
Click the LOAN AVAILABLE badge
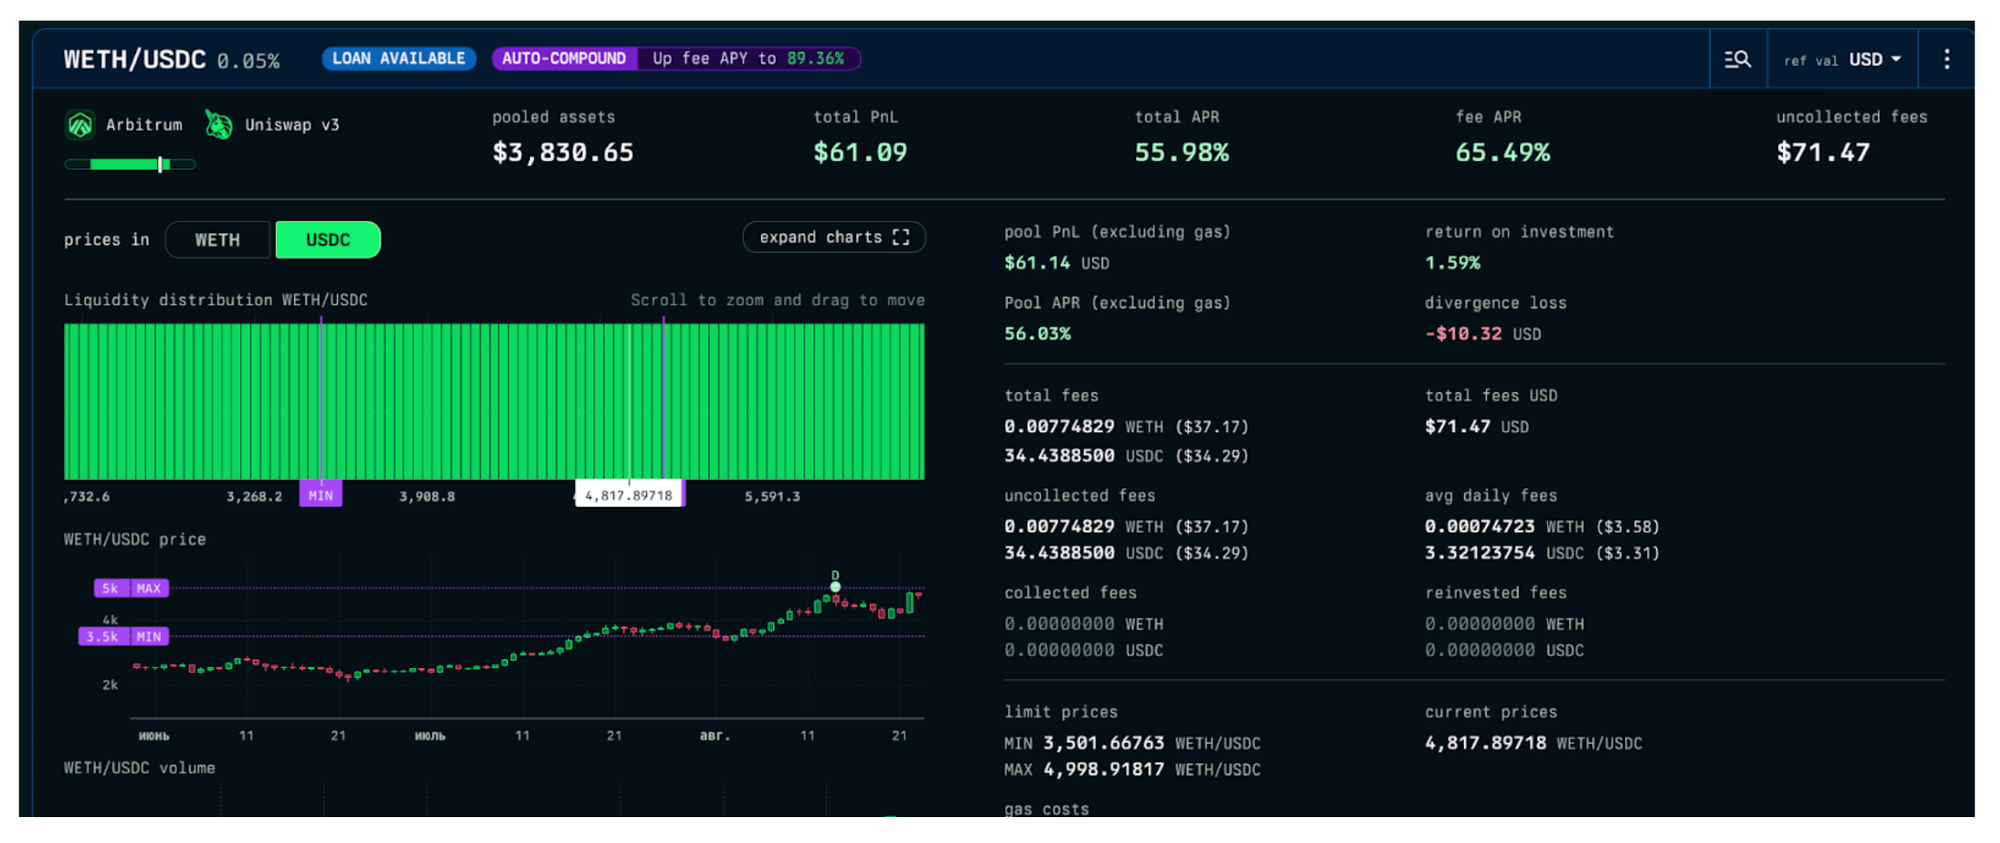point(398,59)
